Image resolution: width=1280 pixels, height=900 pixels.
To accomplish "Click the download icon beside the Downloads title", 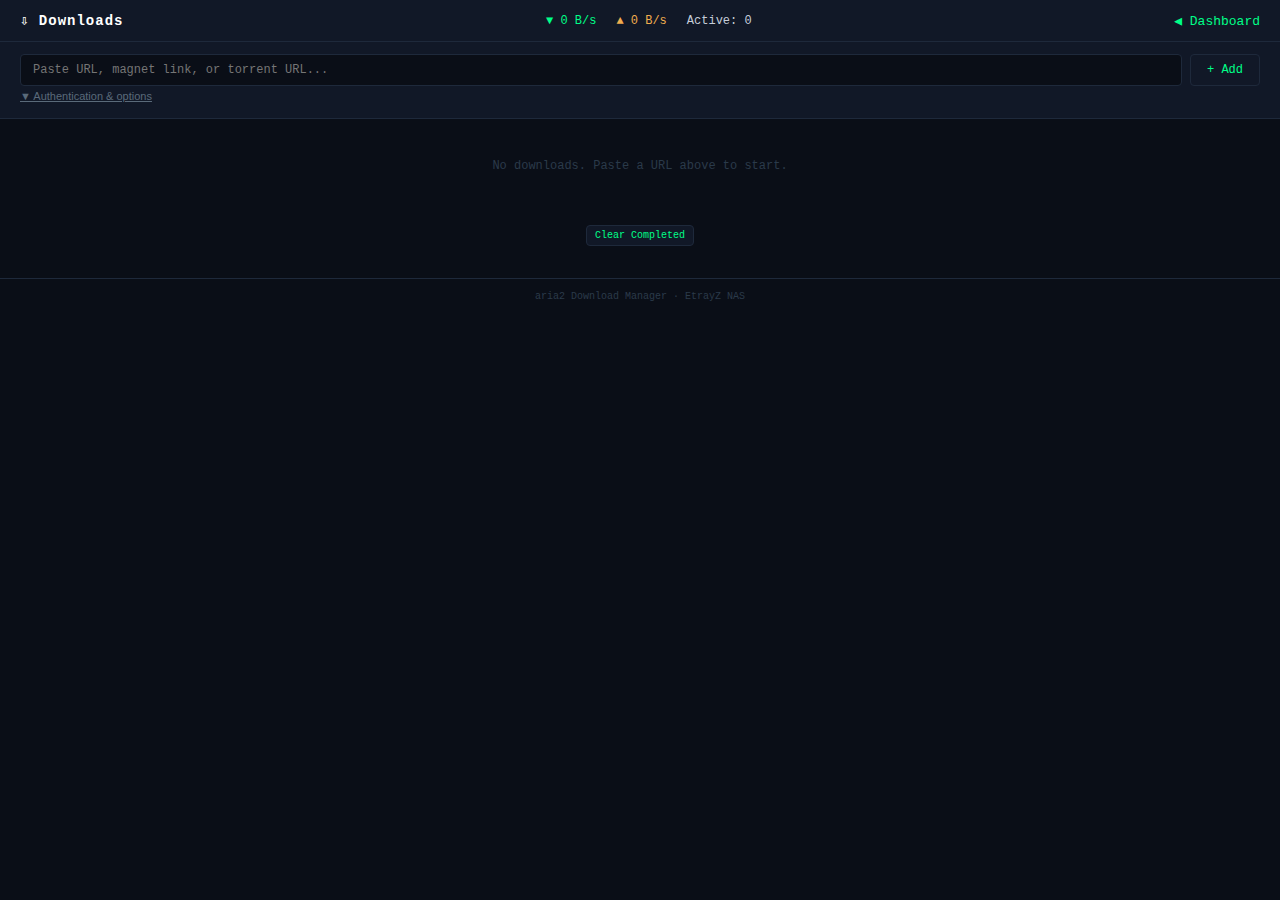I will [25, 20].
